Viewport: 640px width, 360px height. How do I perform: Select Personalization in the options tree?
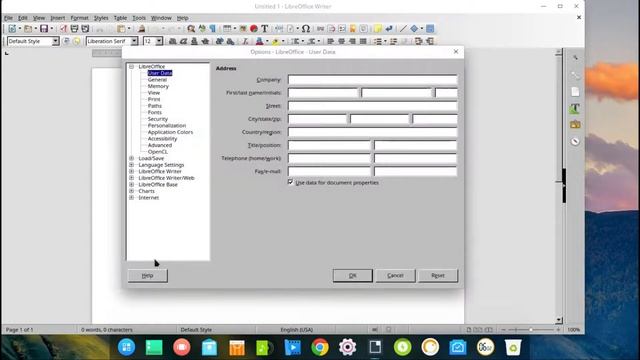[167, 125]
